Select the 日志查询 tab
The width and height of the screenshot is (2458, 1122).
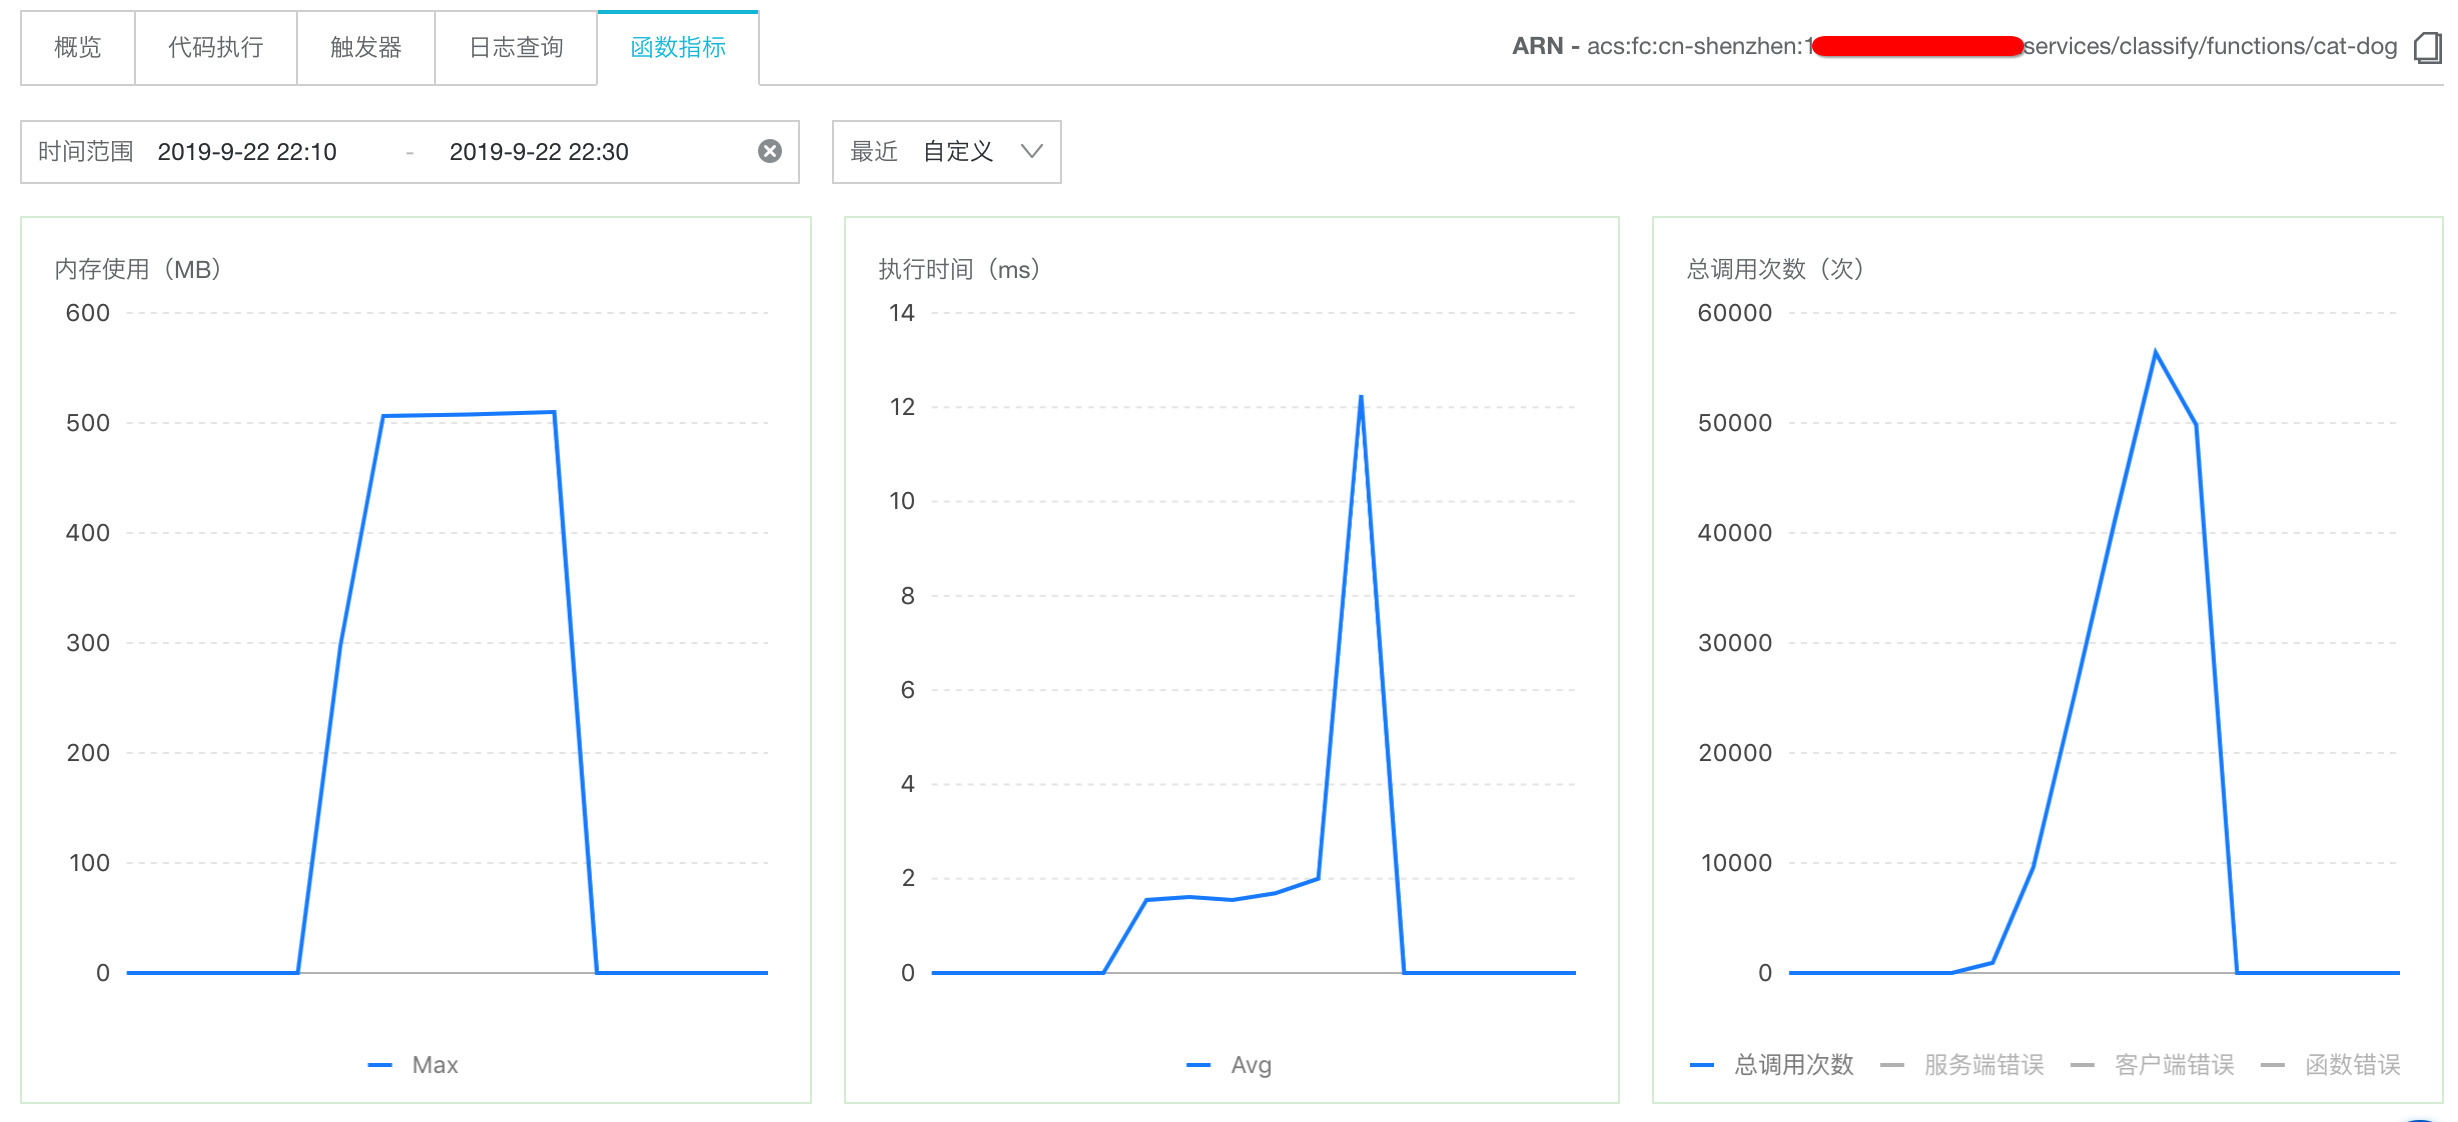coord(516,48)
